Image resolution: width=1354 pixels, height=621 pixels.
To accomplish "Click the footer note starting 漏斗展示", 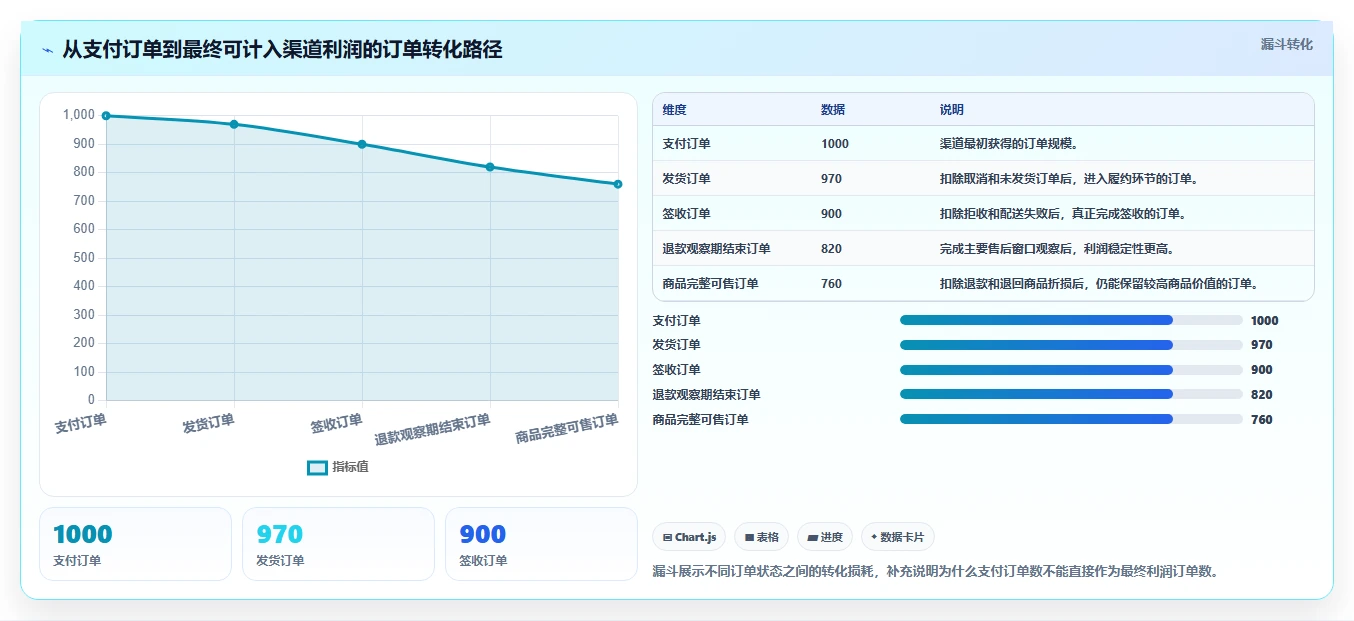I will click(936, 572).
